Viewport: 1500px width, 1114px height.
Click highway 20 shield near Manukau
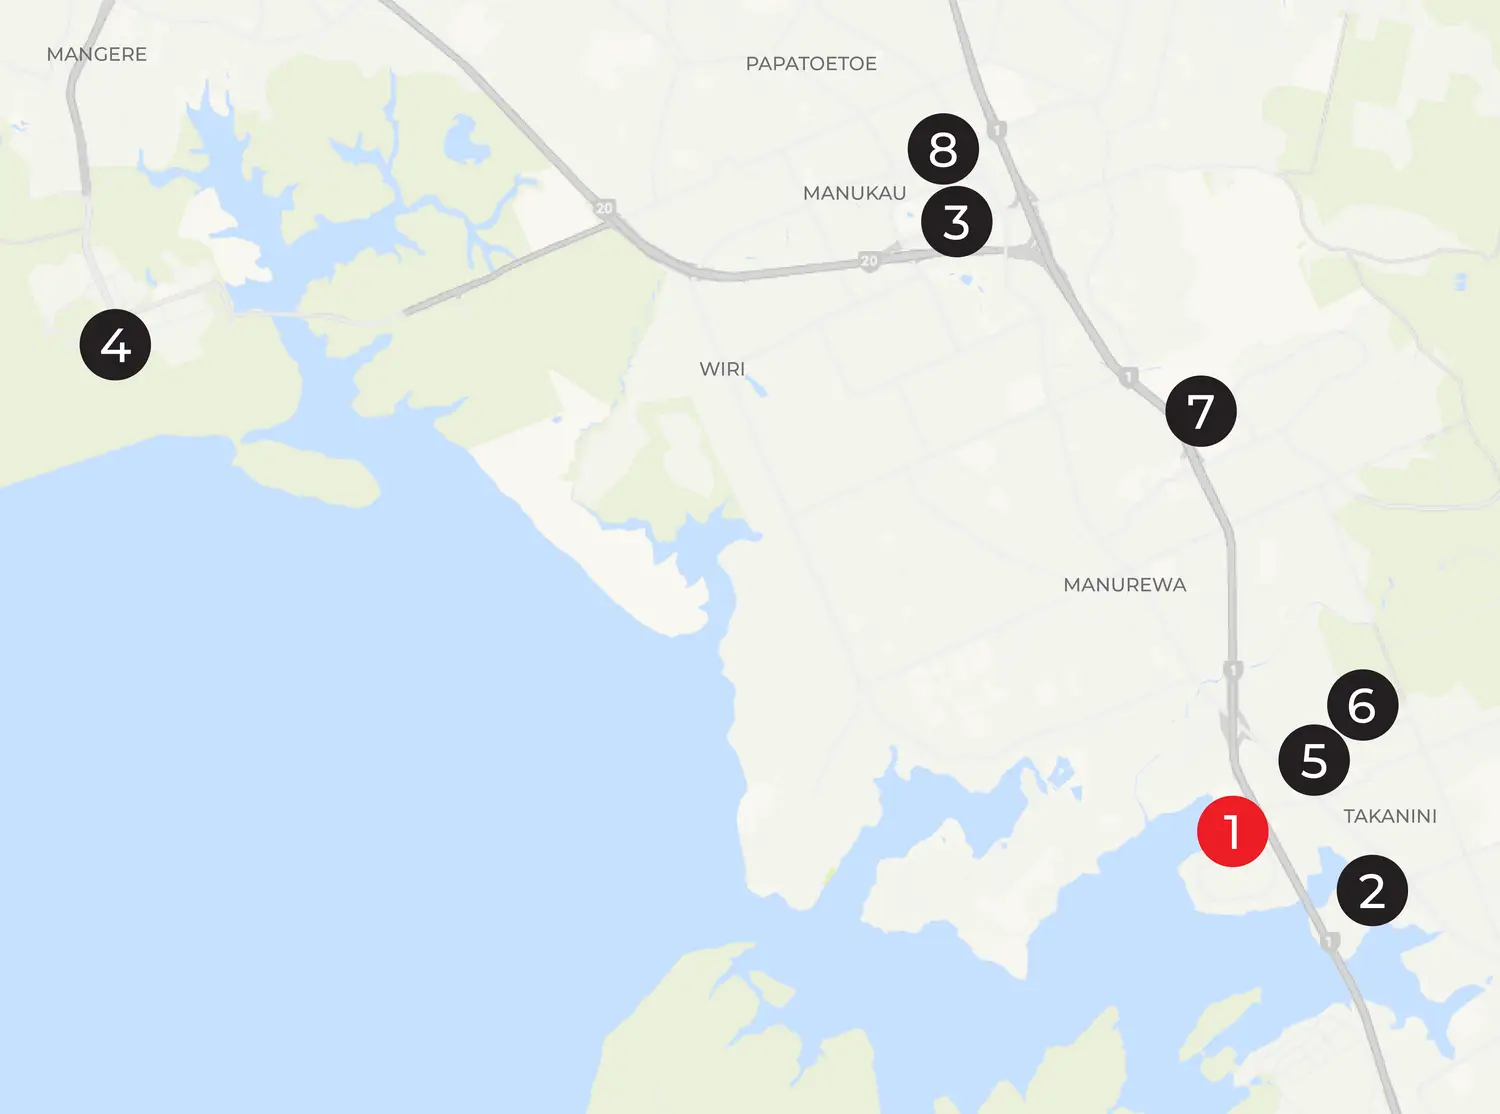coord(869,261)
